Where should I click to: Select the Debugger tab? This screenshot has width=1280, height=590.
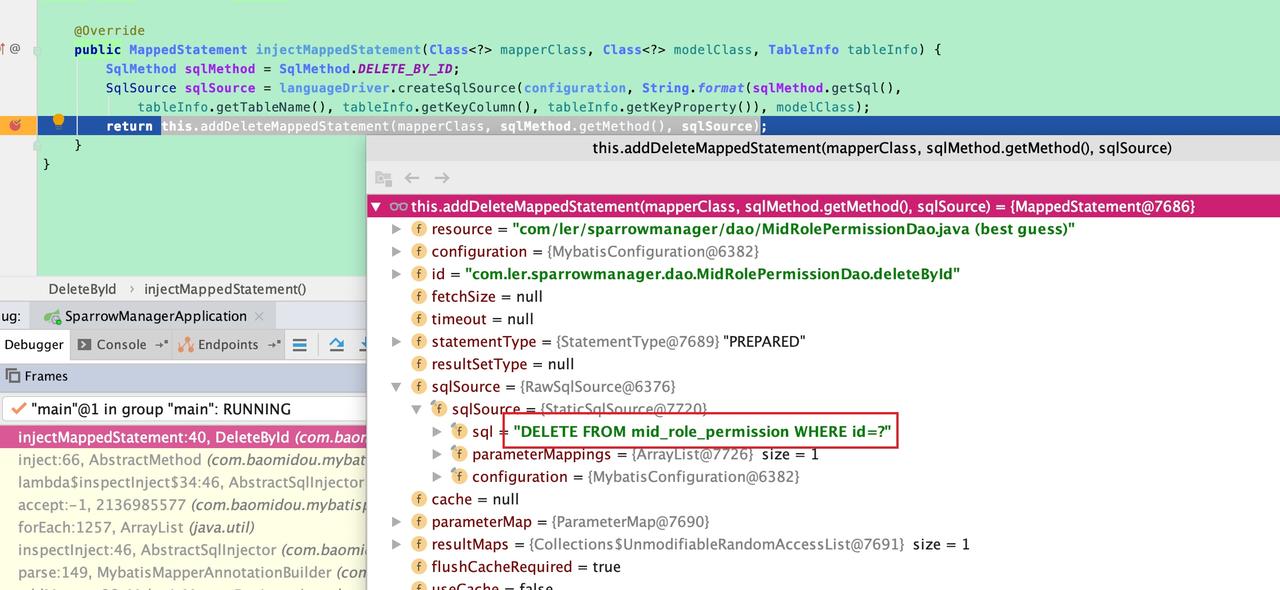pos(34,345)
